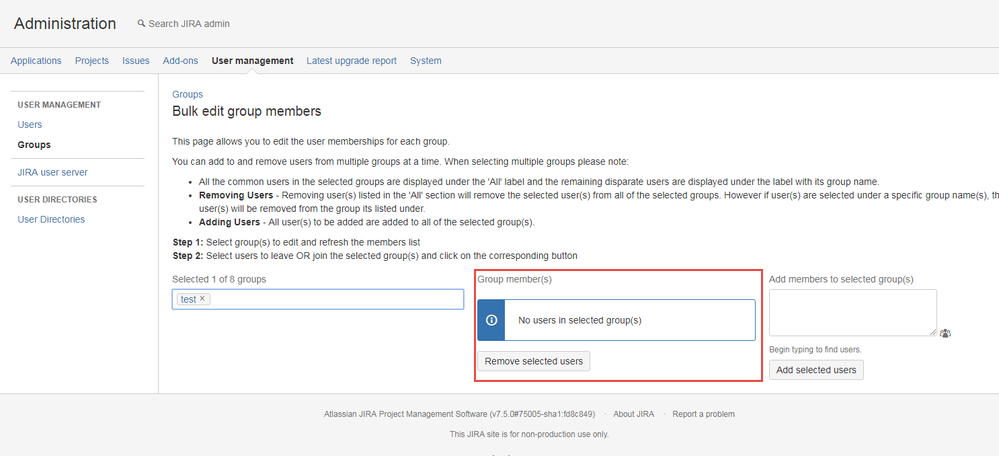Go to the Add-ons tab
The image size is (999, 456).
tap(180, 61)
